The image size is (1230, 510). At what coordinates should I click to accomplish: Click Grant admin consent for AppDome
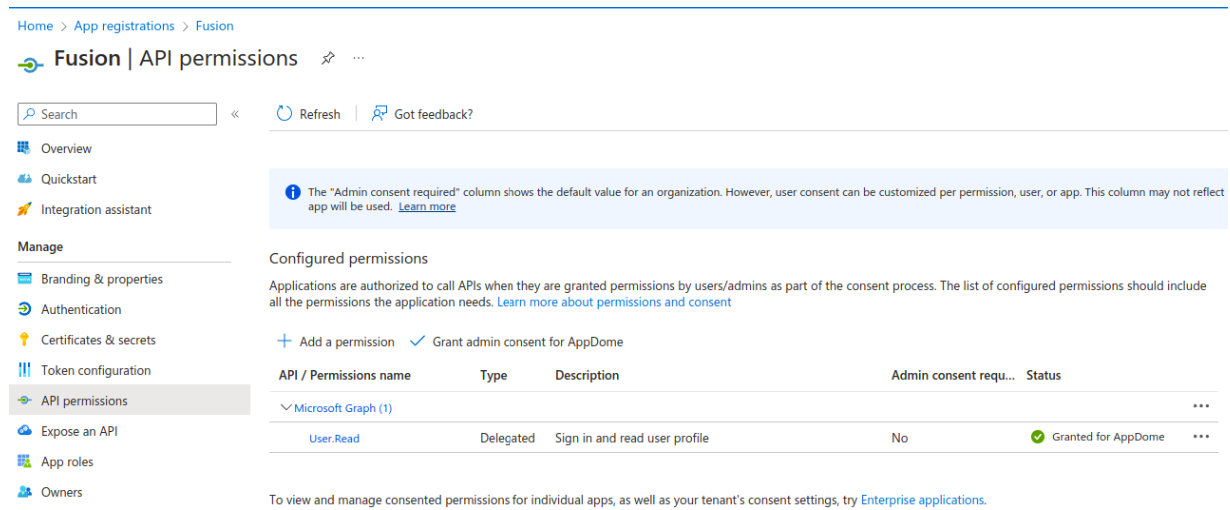click(527, 342)
